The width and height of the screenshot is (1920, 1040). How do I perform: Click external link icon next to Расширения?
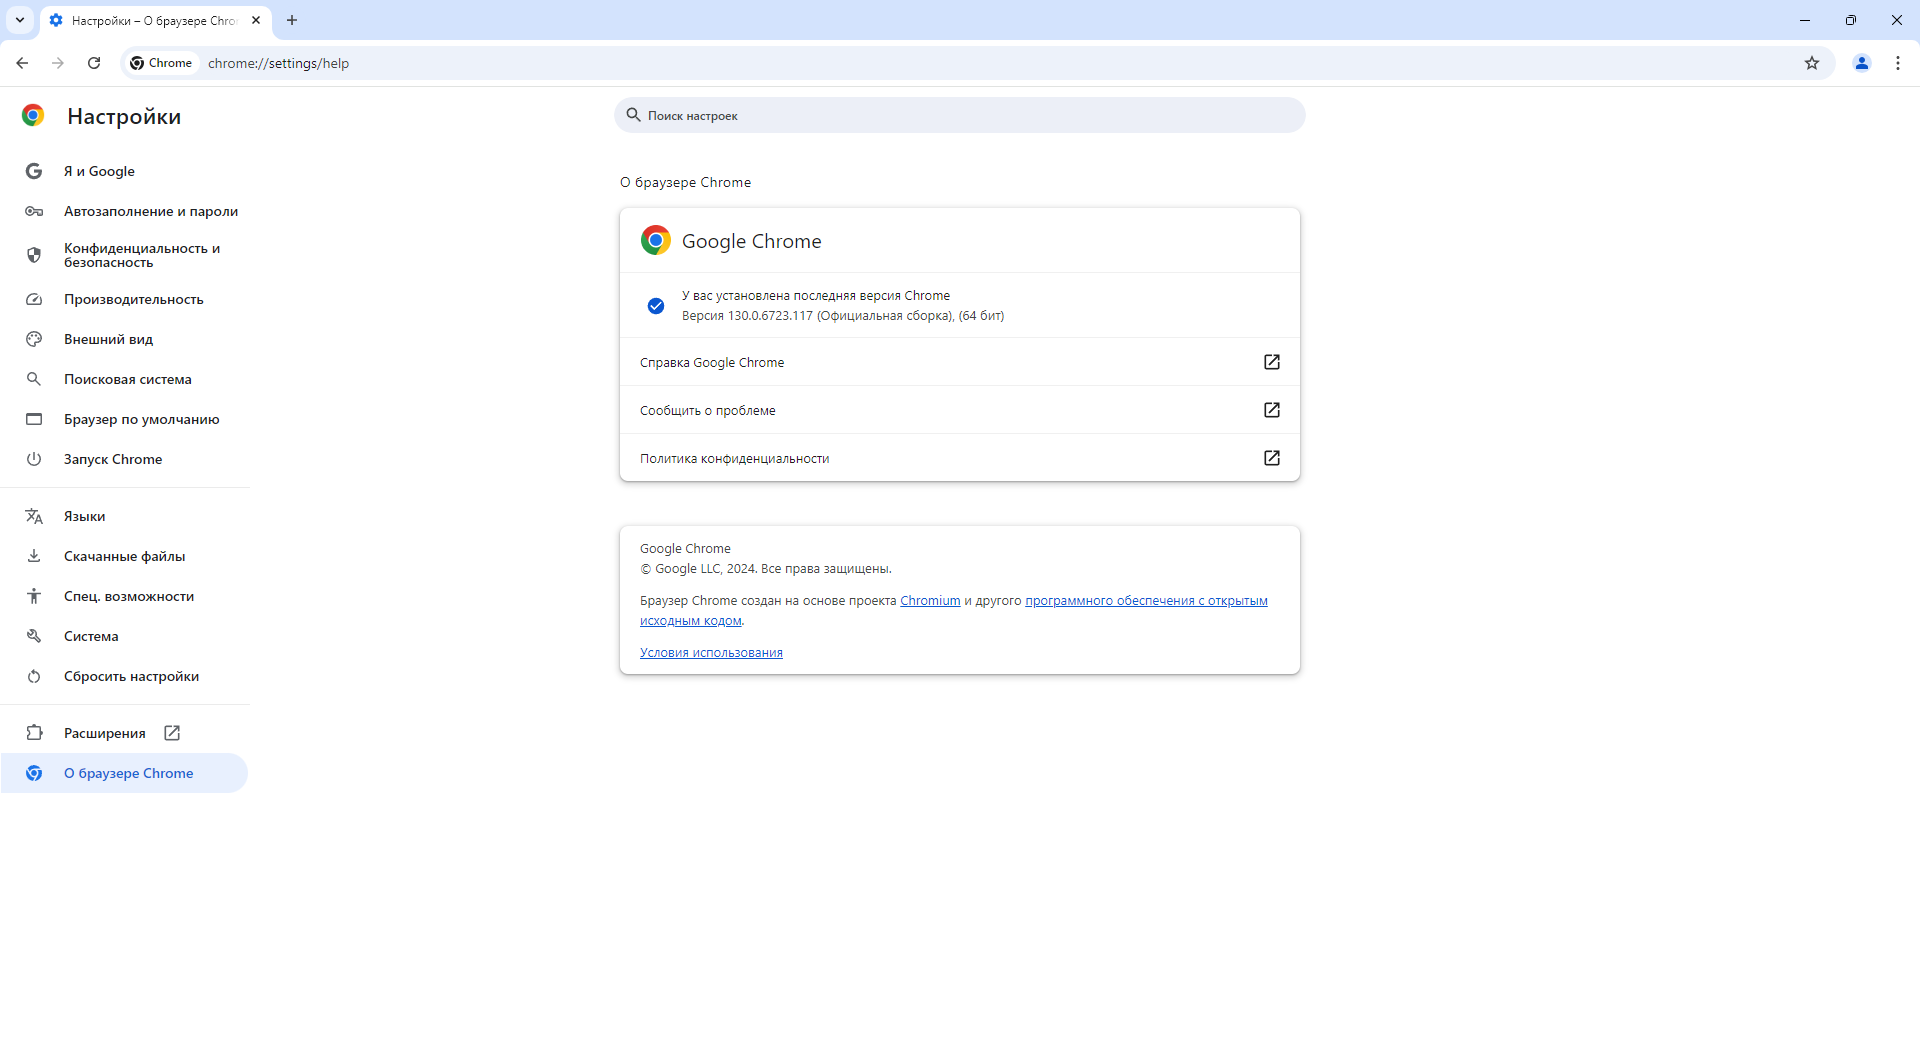[x=172, y=733]
